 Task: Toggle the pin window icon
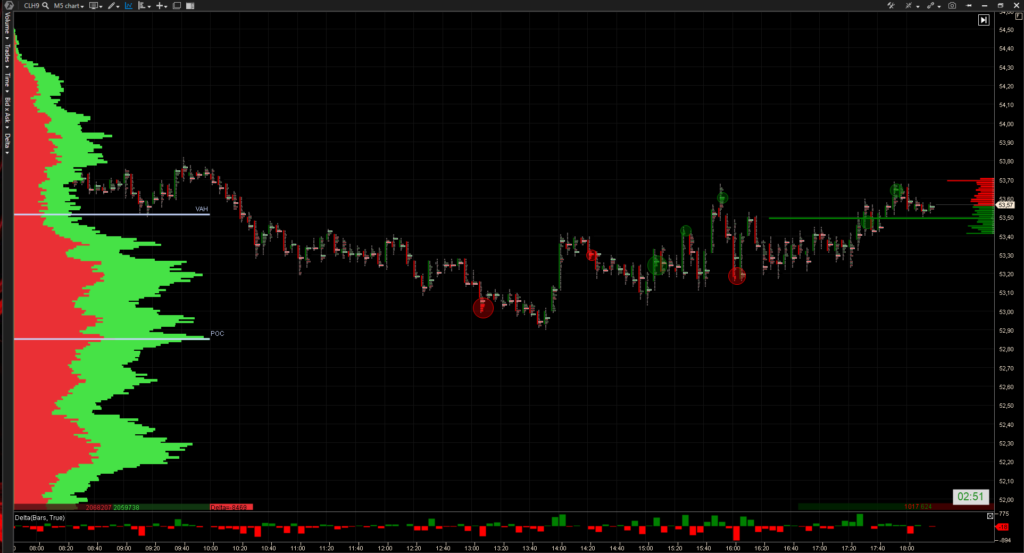click(968, 6)
